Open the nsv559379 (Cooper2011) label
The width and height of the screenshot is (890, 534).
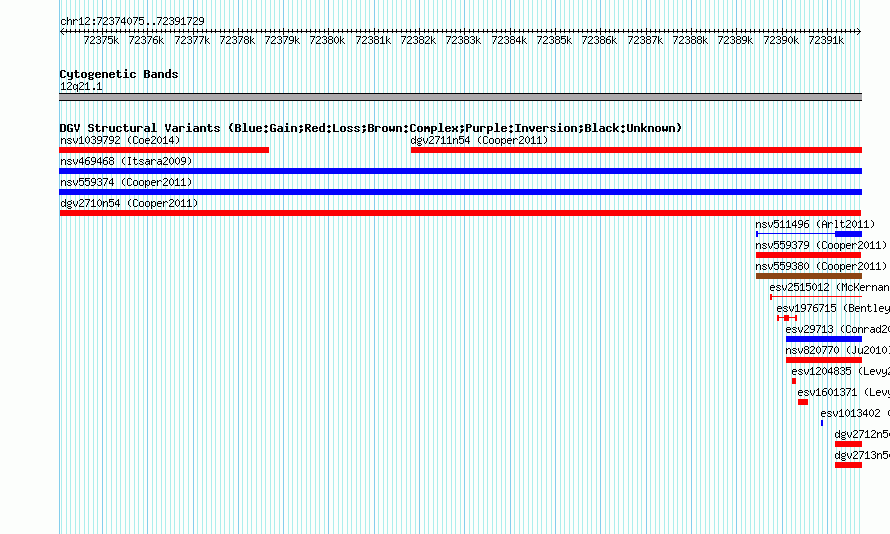click(x=821, y=245)
